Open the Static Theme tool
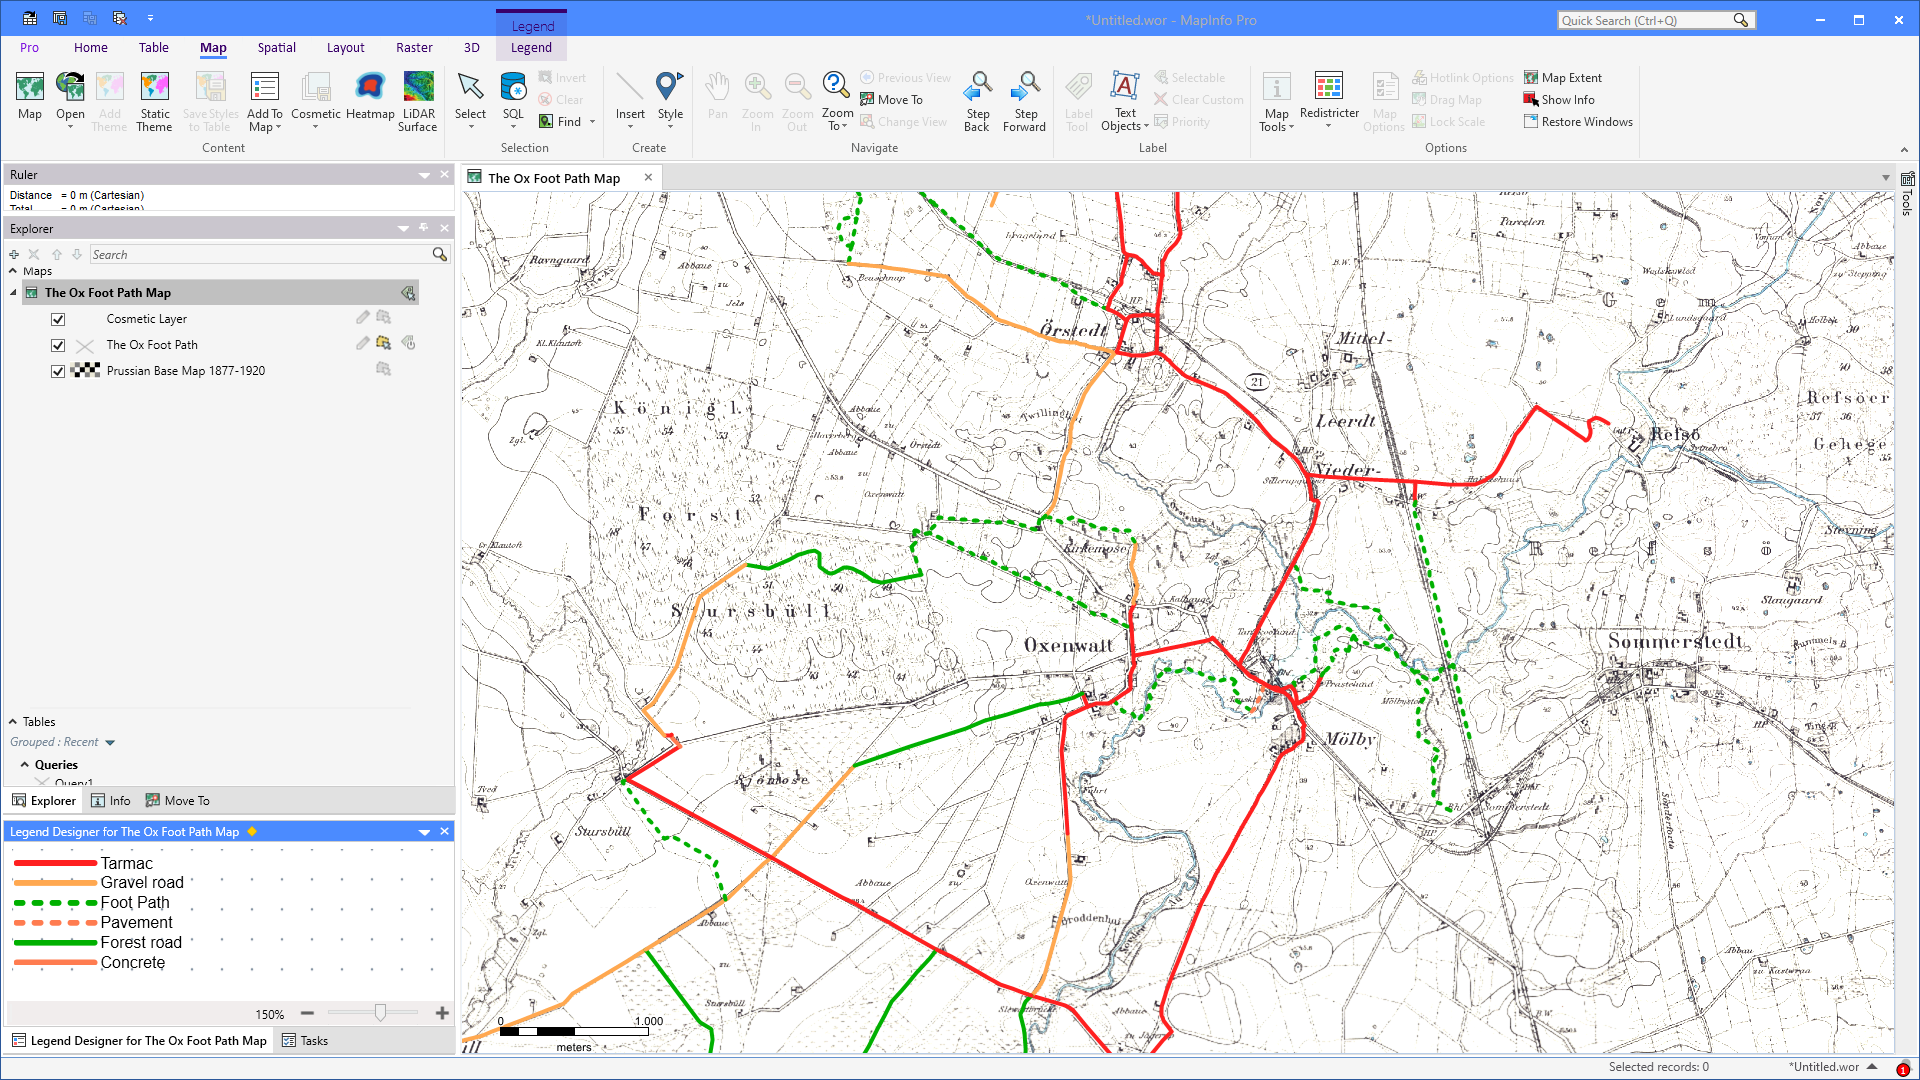1920x1080 pixels. click(x=154, y=98)
